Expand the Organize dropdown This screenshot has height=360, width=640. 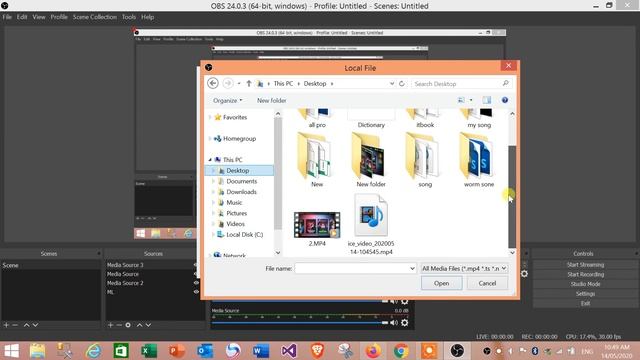(x=227, y=100)
